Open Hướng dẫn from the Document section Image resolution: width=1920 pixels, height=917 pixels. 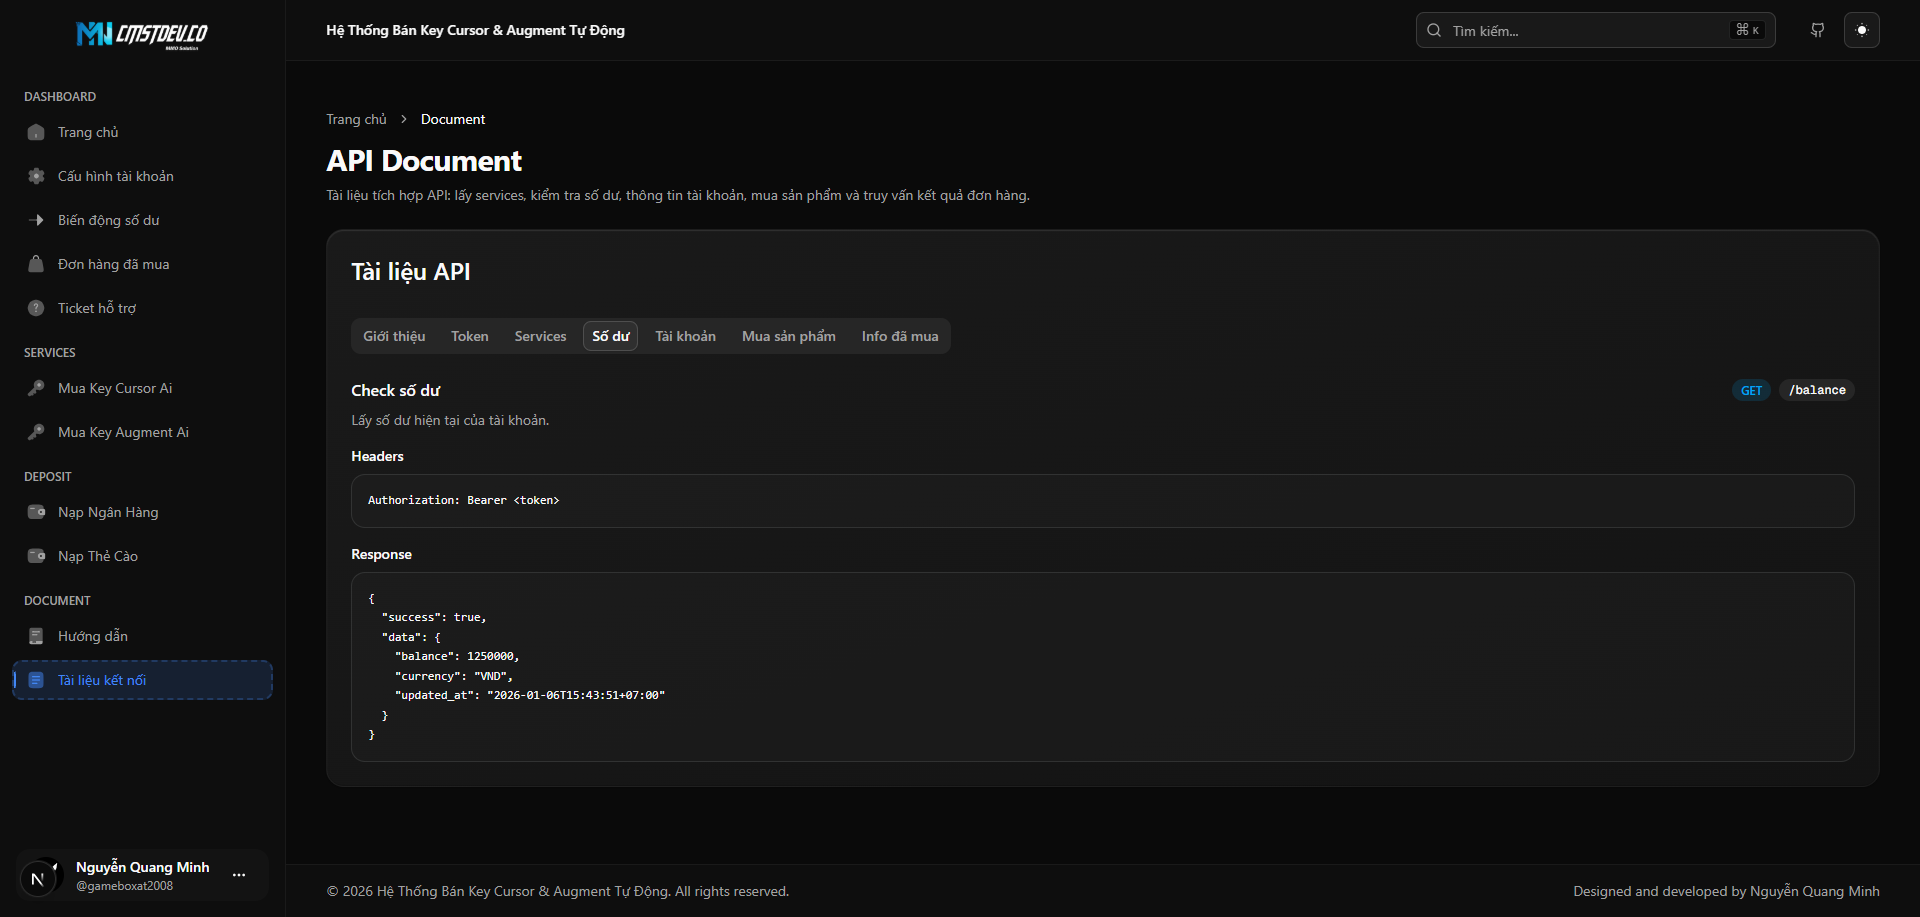[x=91, y=636]
